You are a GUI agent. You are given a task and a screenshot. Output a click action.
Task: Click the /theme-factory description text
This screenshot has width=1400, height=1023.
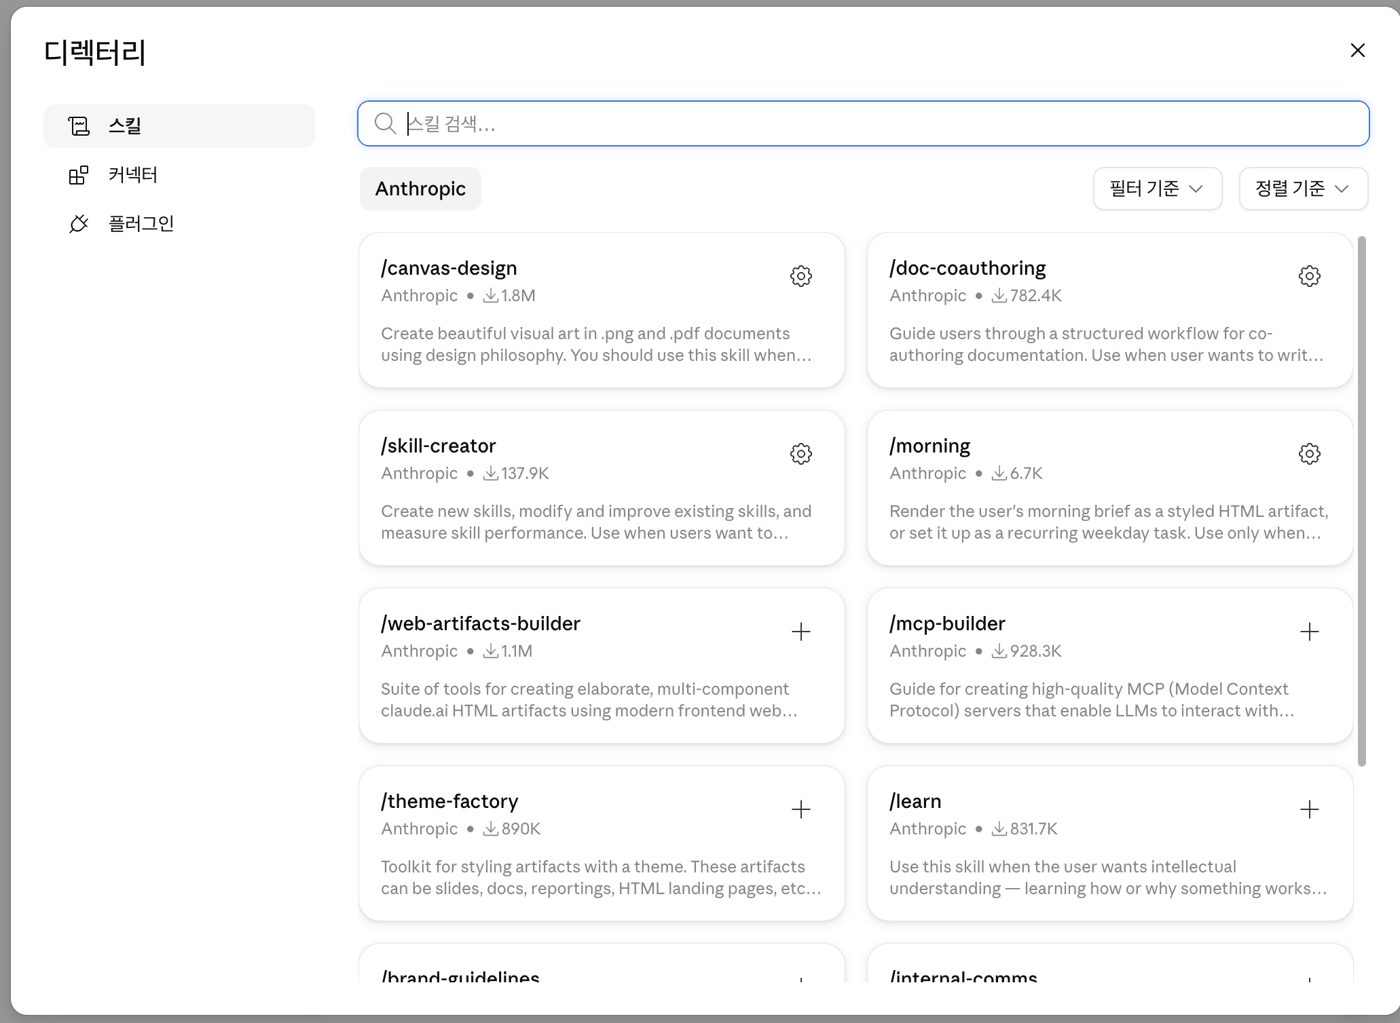pos(601,879)
